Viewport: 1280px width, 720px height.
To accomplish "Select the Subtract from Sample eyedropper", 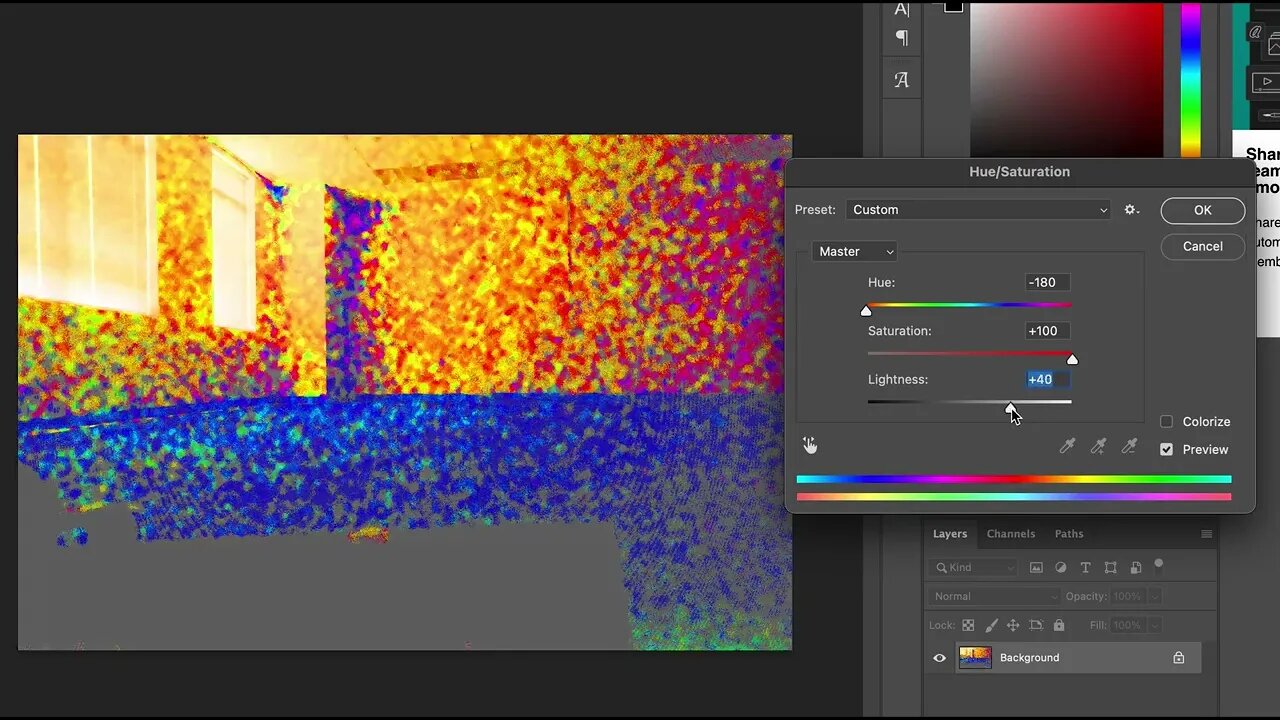I will point(1129,446).
